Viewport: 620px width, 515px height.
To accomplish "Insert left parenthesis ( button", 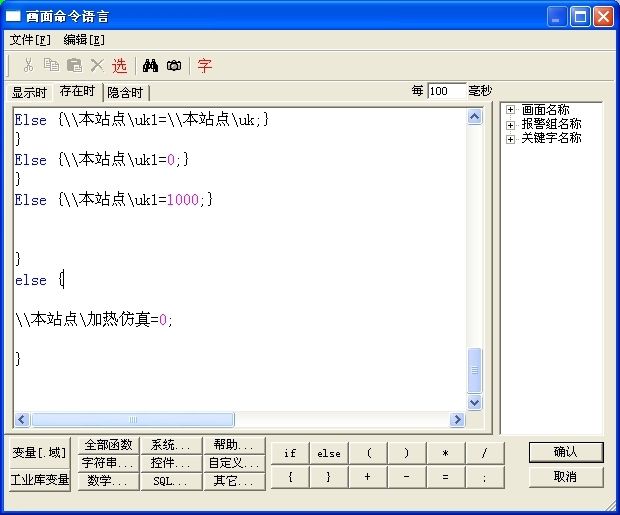I will click(x=368, y=453).
